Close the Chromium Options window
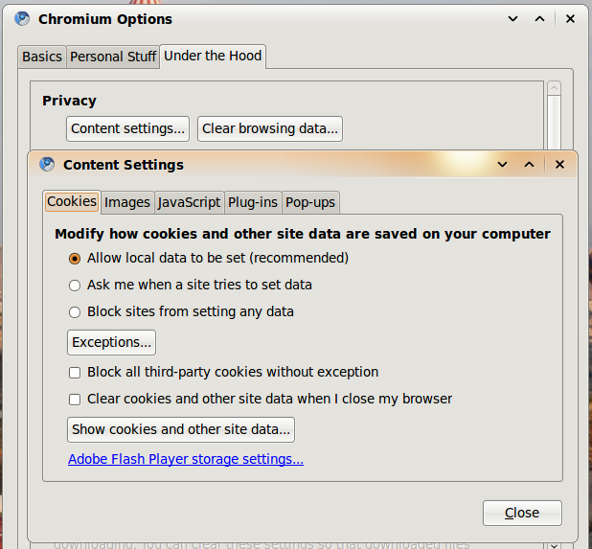 point(570,19)
